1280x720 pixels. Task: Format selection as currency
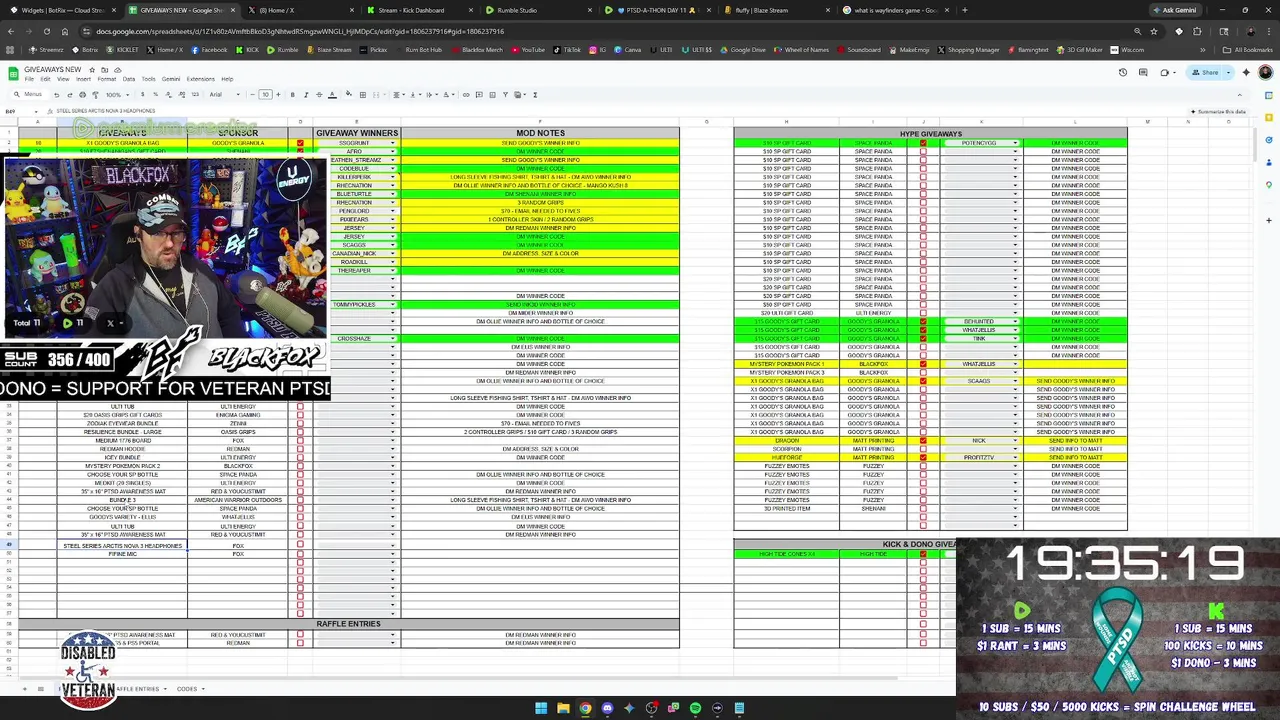click(x=143, y=95)
